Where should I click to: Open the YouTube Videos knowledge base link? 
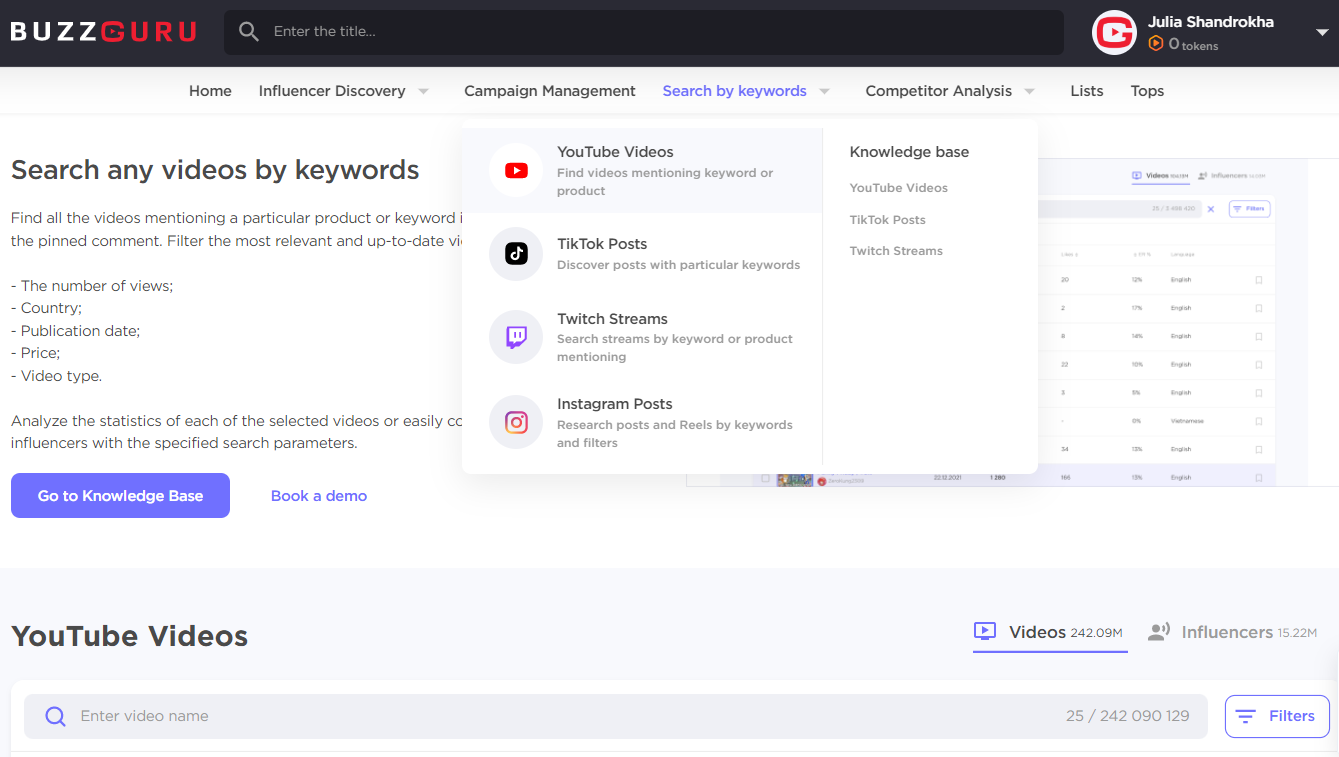tap(899, 188)
